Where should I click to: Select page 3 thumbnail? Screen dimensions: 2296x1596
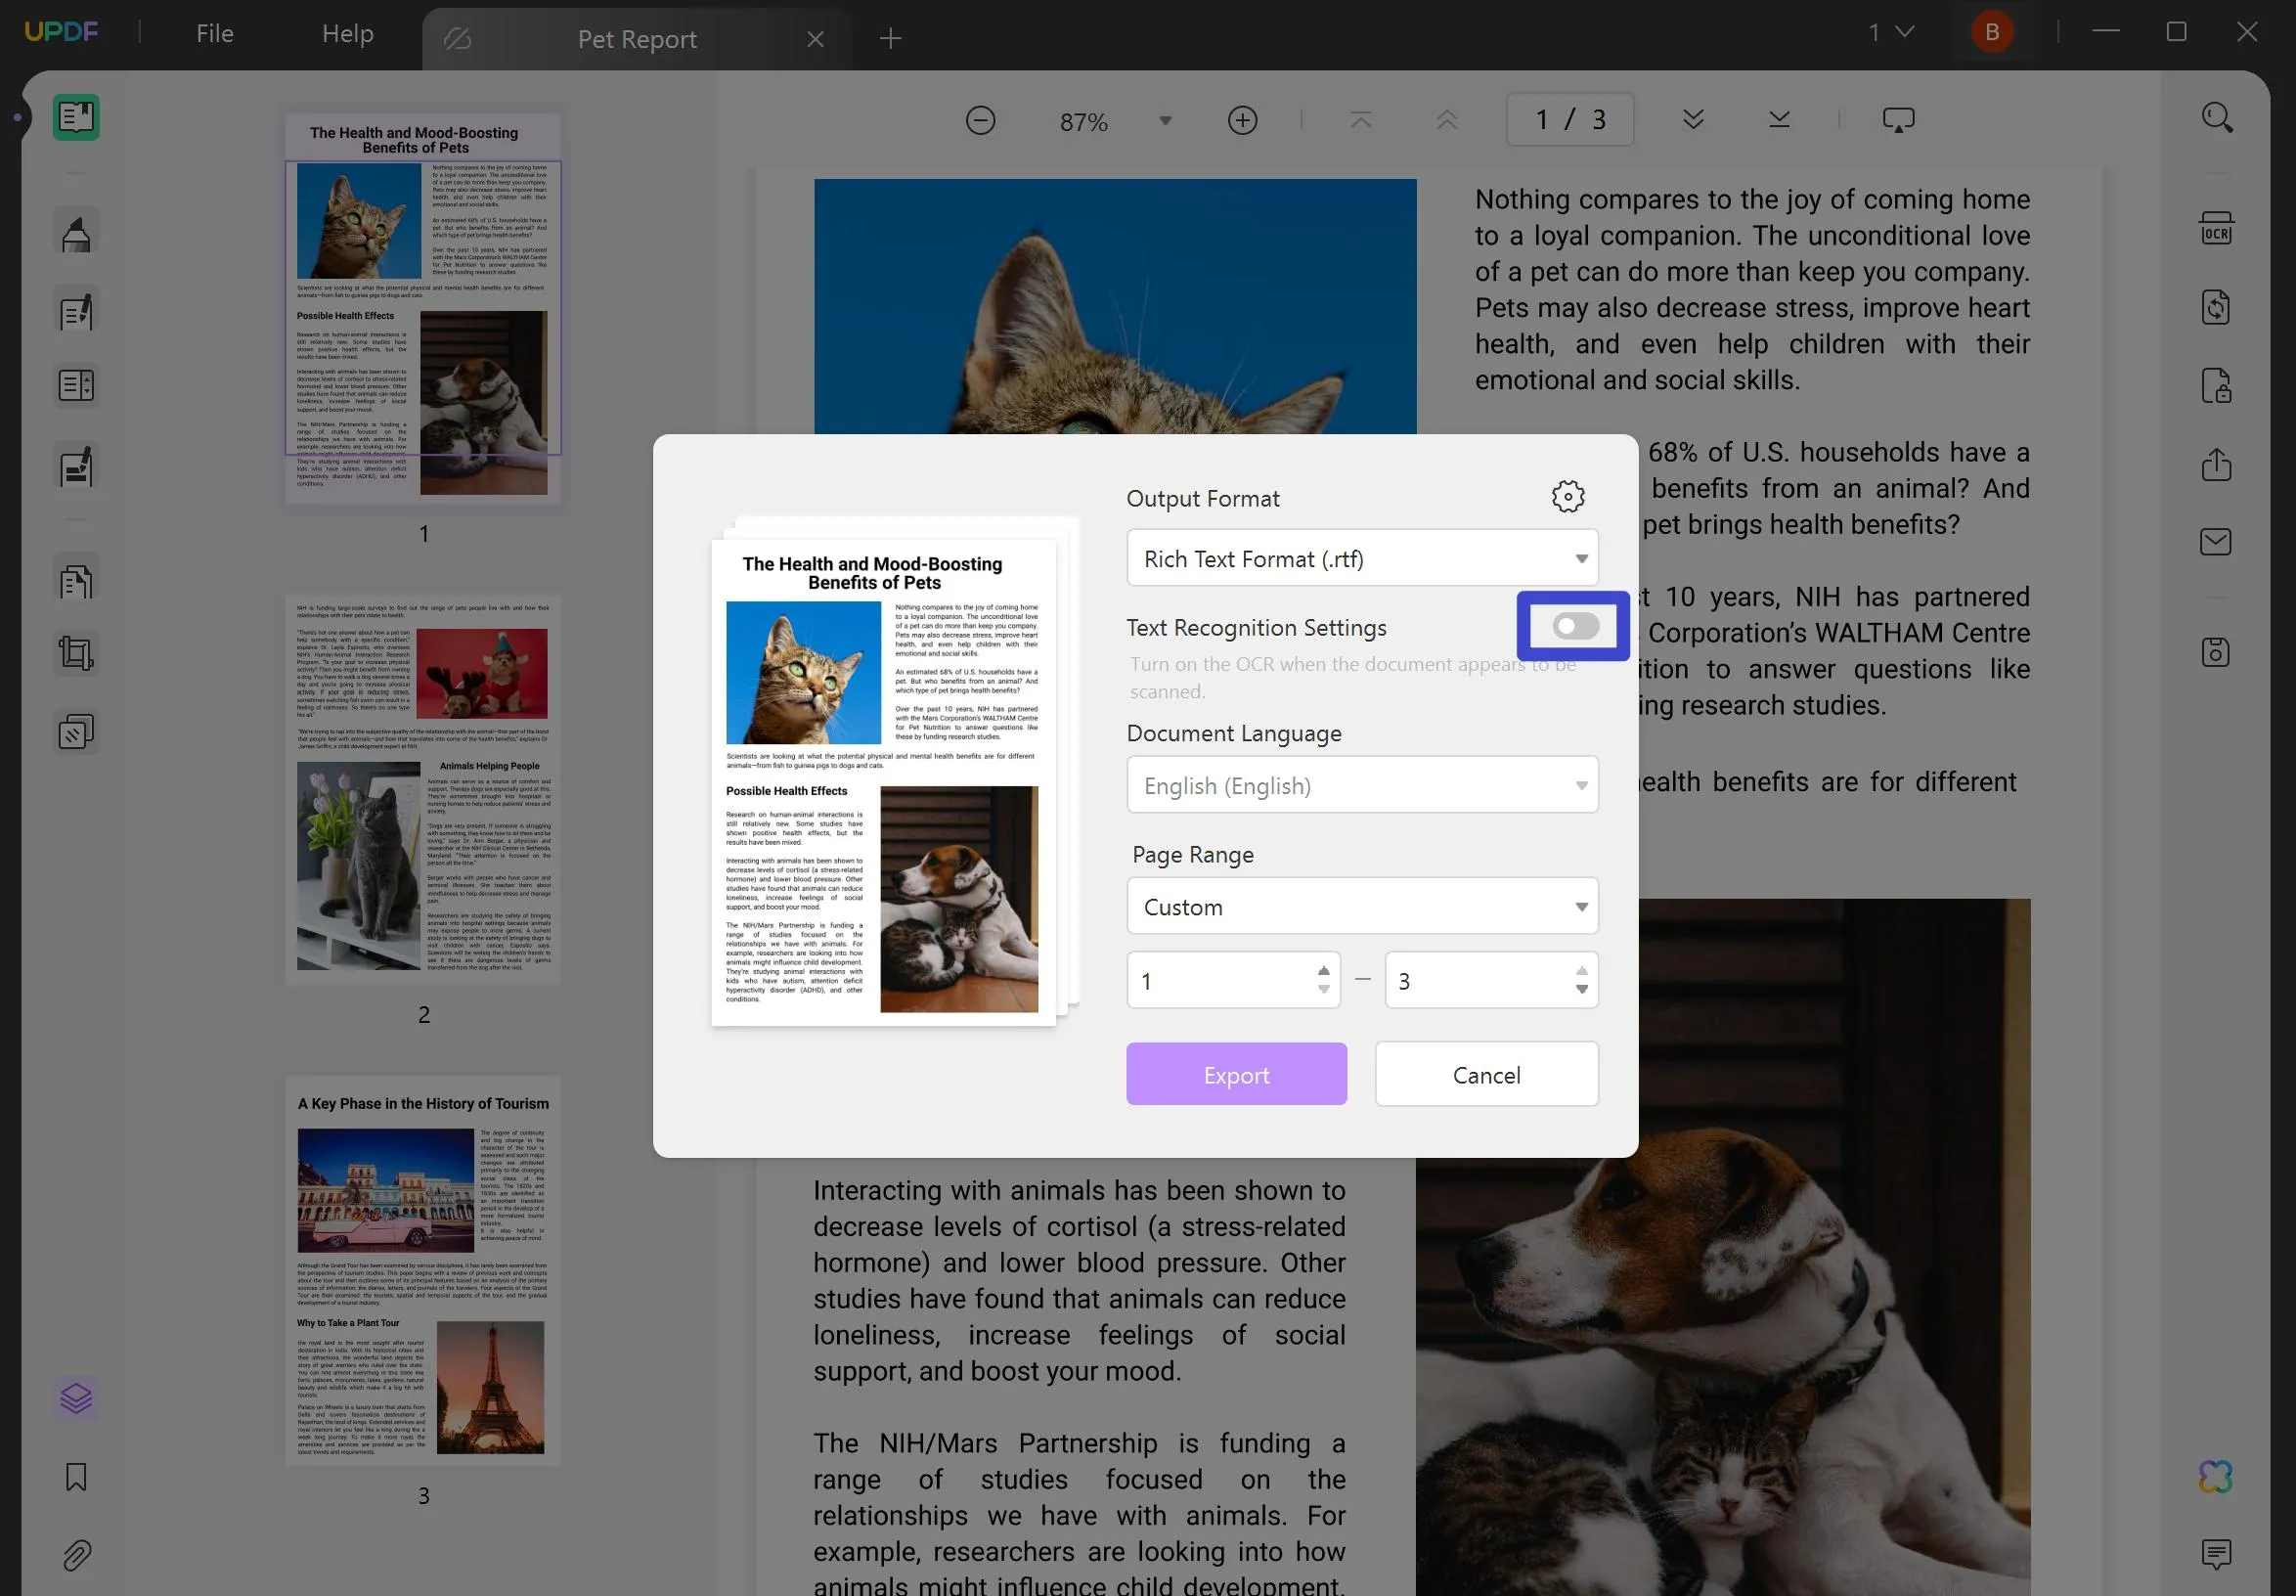pos(423,1270)
